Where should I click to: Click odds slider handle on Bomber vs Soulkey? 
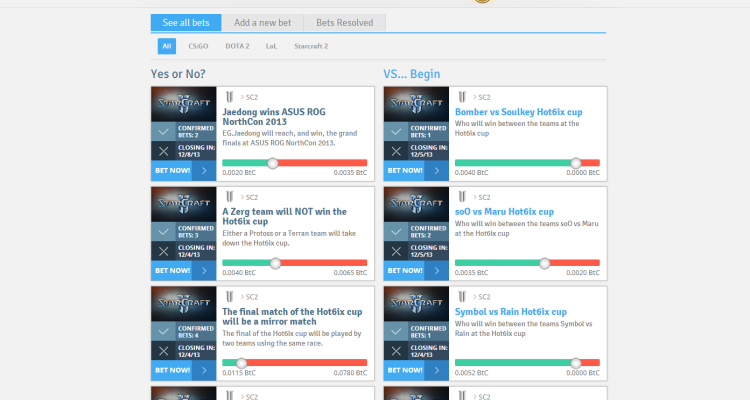[x=576, y=163]
